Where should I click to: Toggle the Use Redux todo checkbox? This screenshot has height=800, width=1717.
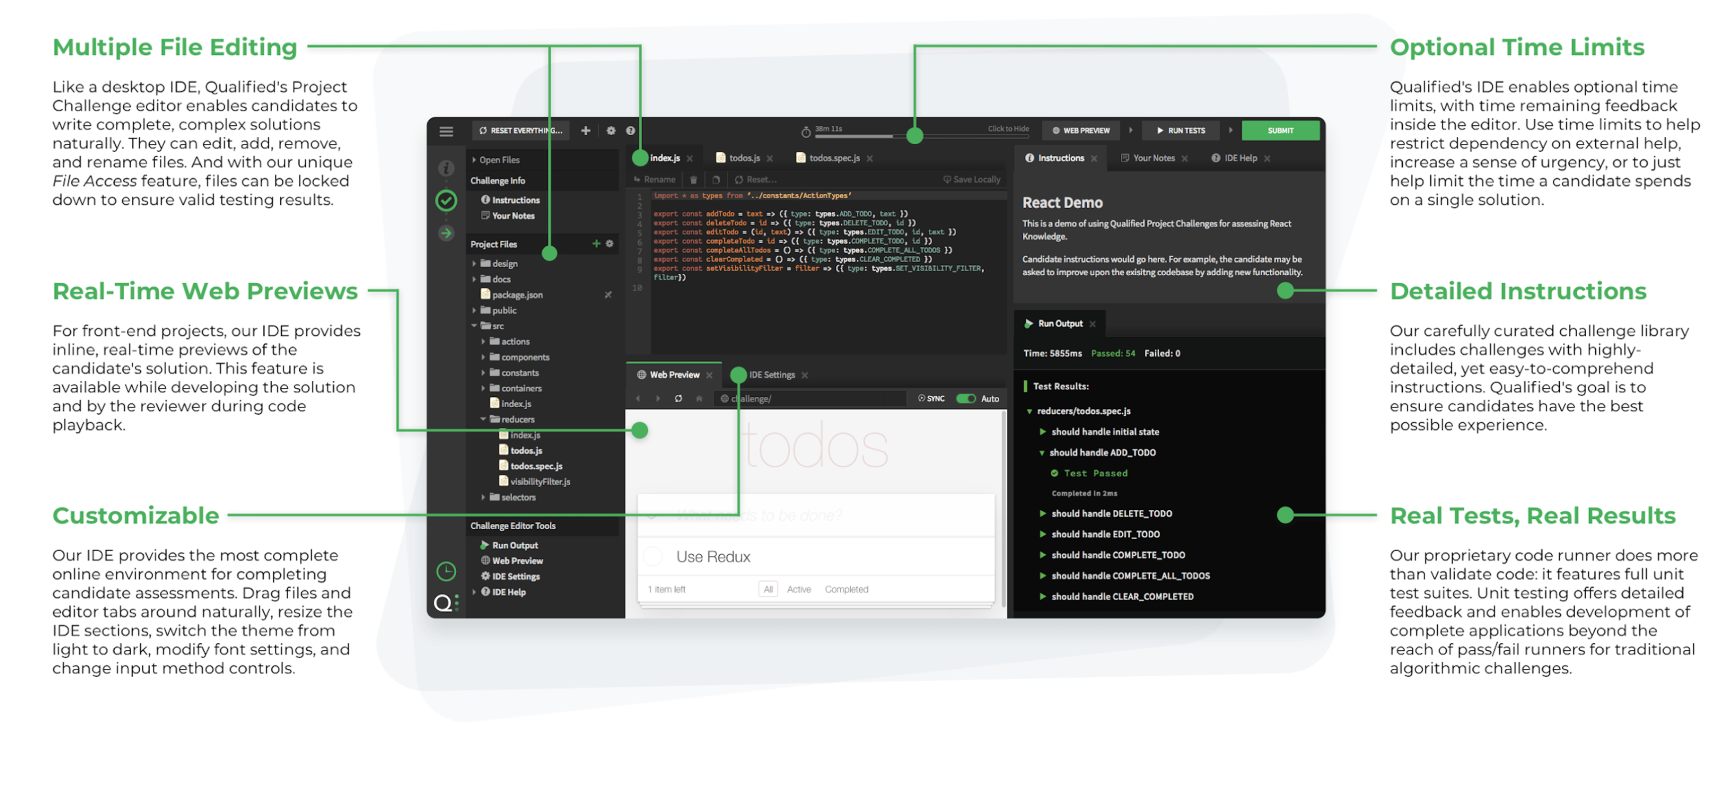[x=653, y=557]
